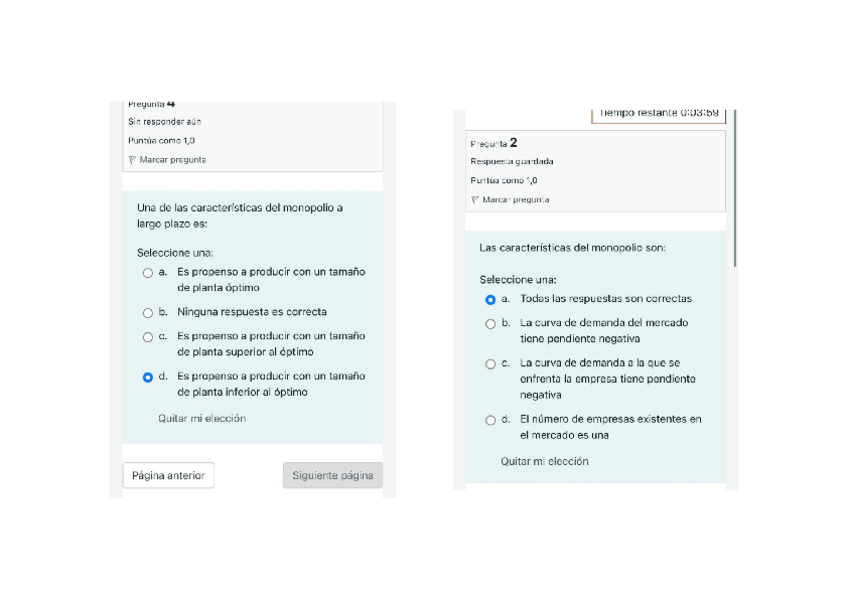Image resolution: width=848 pixels, height=599 pixels.
Task: Select 'Todas las respuestas son correctas' radio
Action: (x=490, y=299)
